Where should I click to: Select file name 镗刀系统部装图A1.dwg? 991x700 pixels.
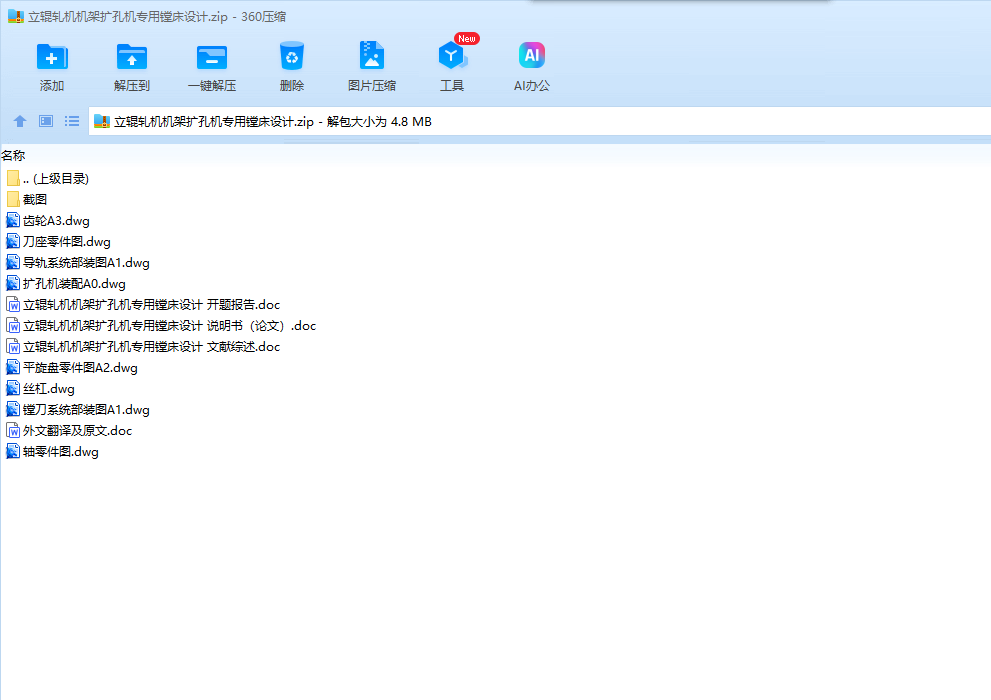click(x=86, y=409)
